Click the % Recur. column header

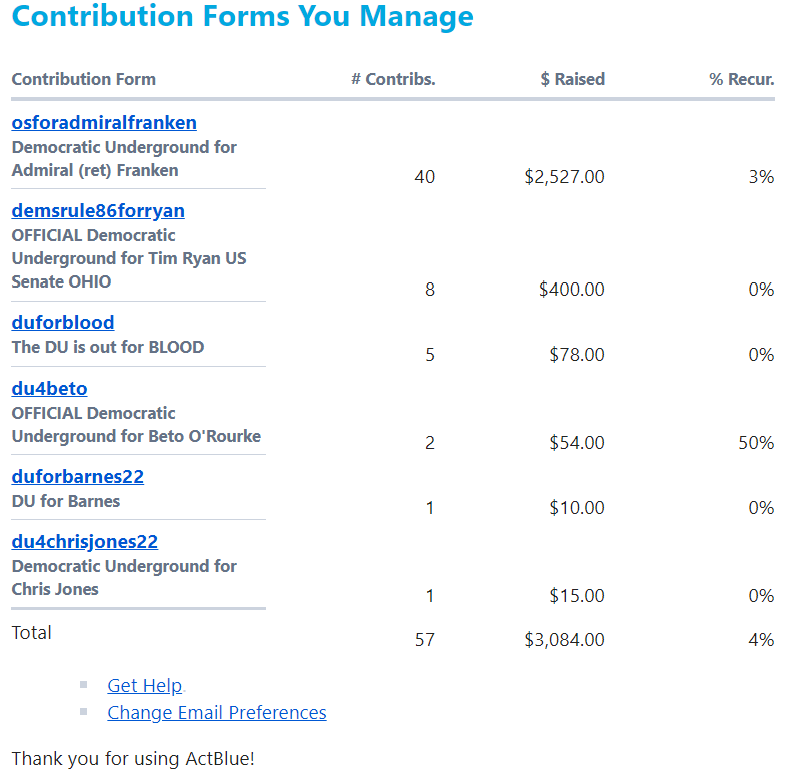click(x=741, y=80)
